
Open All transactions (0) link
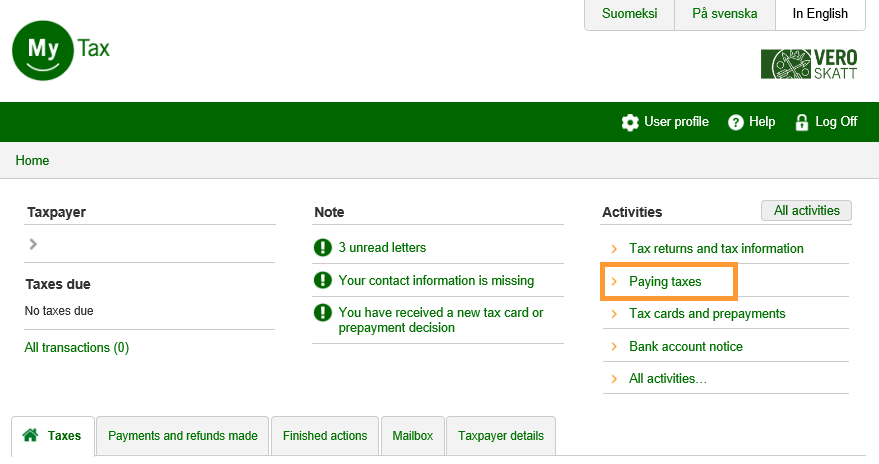[x=76, y=348]
